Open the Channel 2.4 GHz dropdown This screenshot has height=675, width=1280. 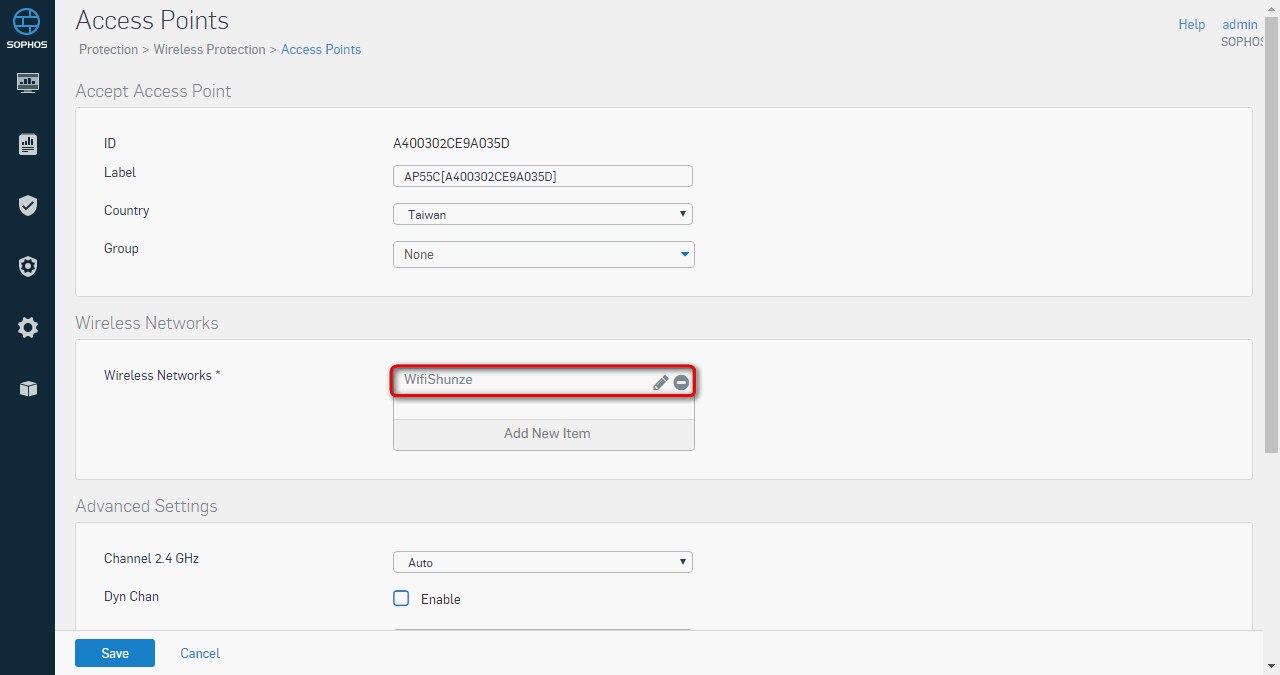click(x=543, y=562)
